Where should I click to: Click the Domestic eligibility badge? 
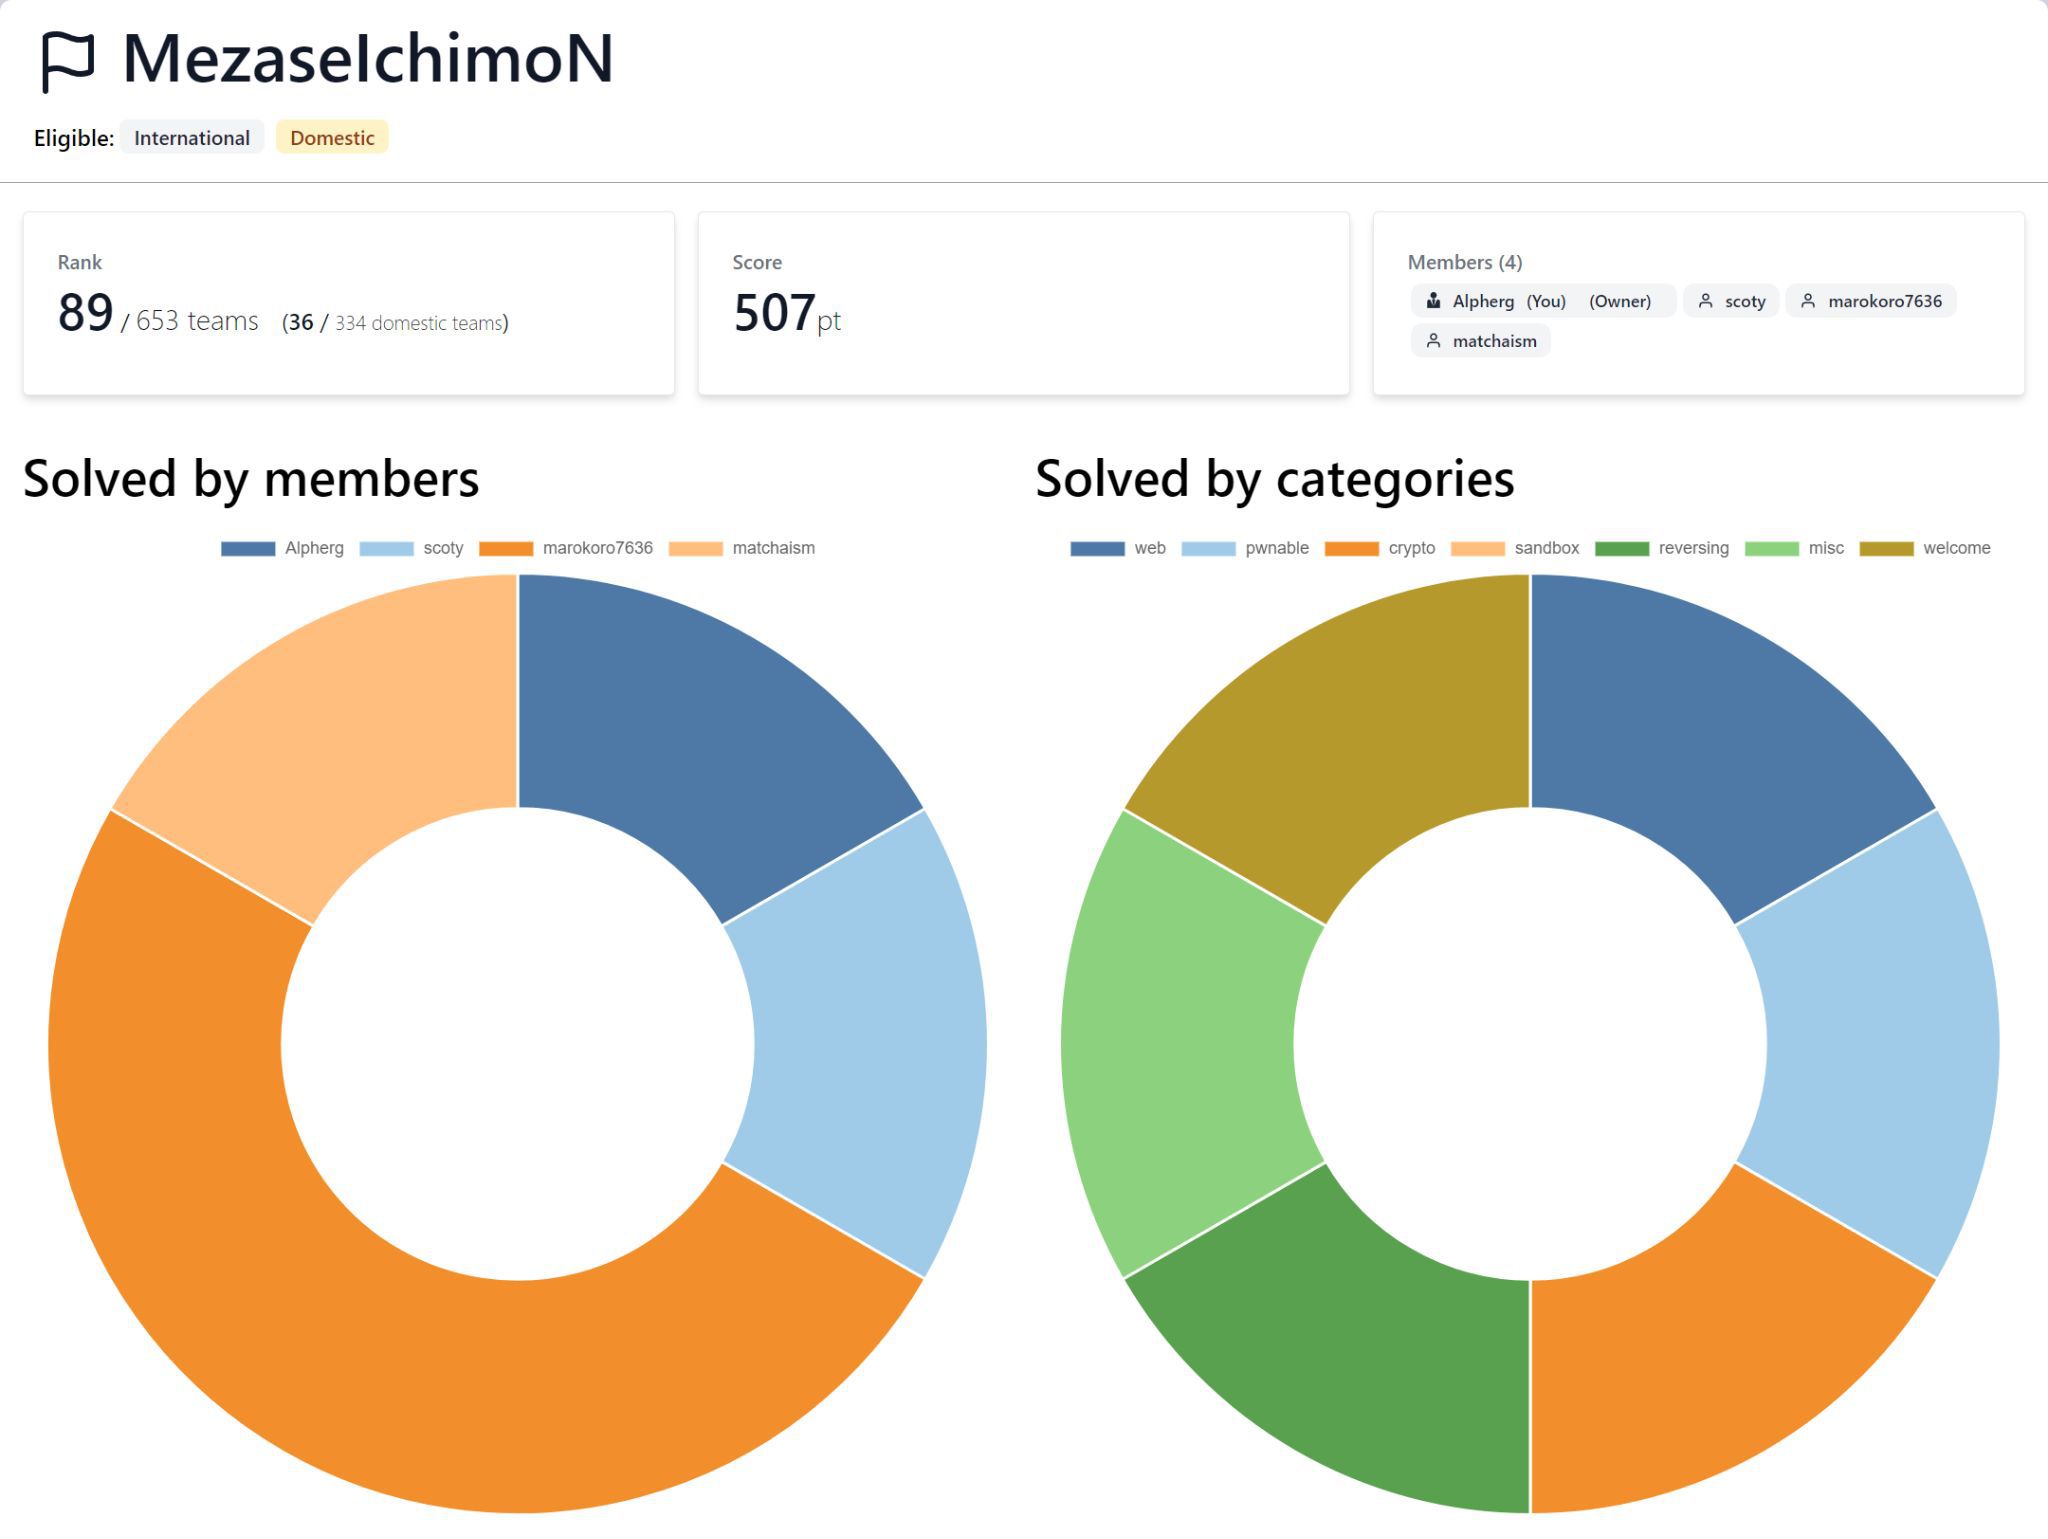[332, 138]
